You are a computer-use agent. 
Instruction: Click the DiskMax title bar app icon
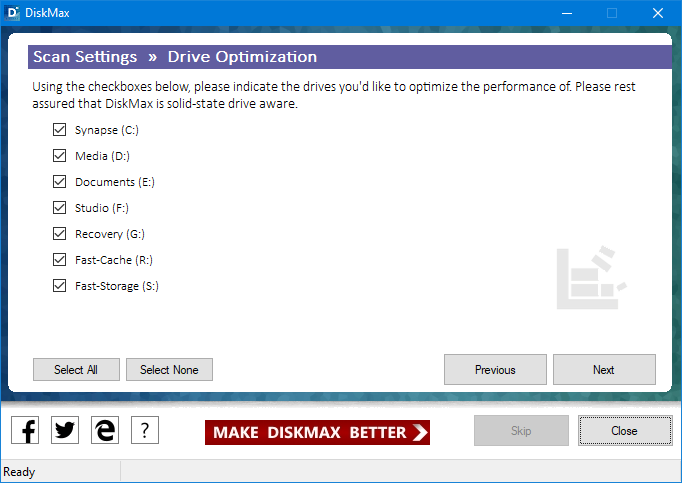tap(12, 13)
